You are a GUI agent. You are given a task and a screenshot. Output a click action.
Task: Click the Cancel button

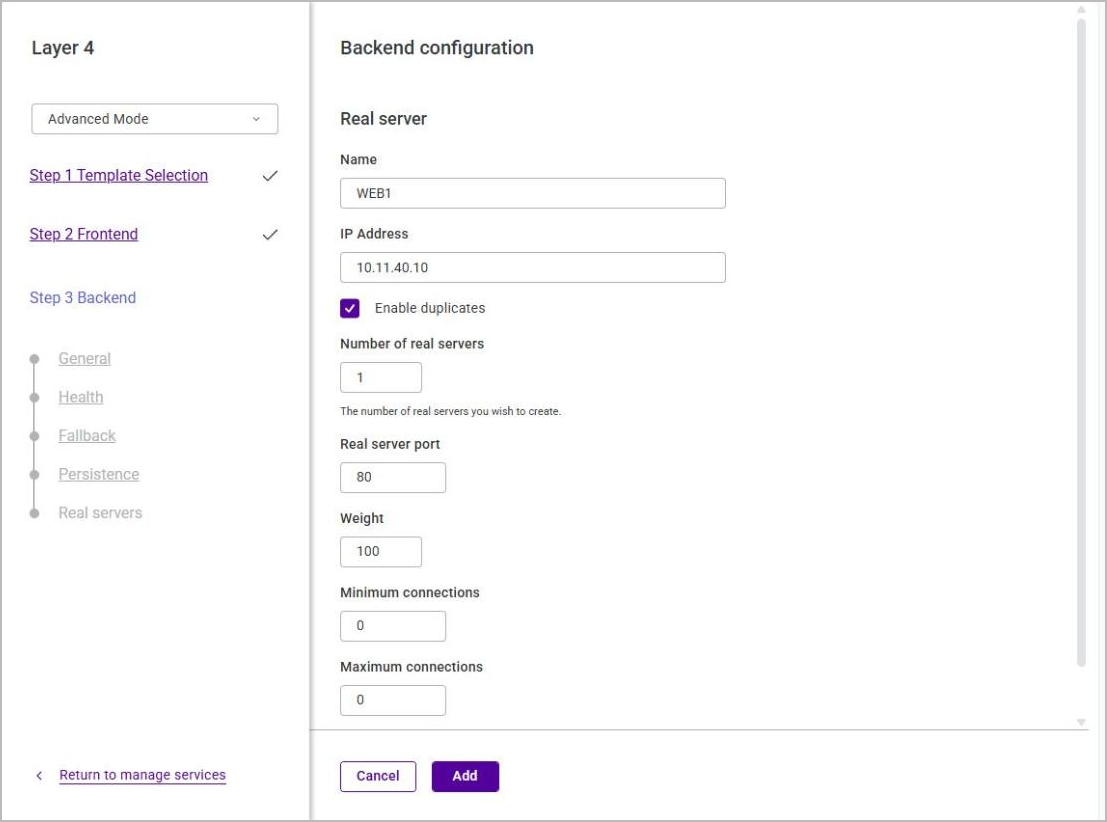coord(378,776)
